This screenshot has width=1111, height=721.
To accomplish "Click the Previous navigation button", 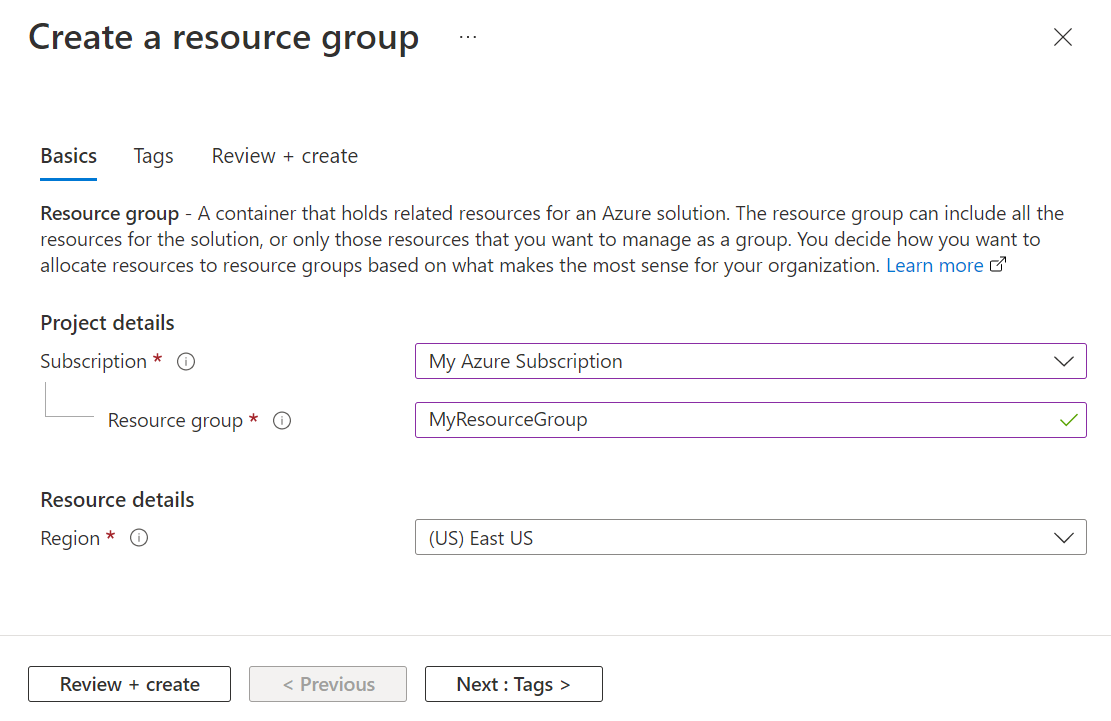I will [x=327, y=684].
